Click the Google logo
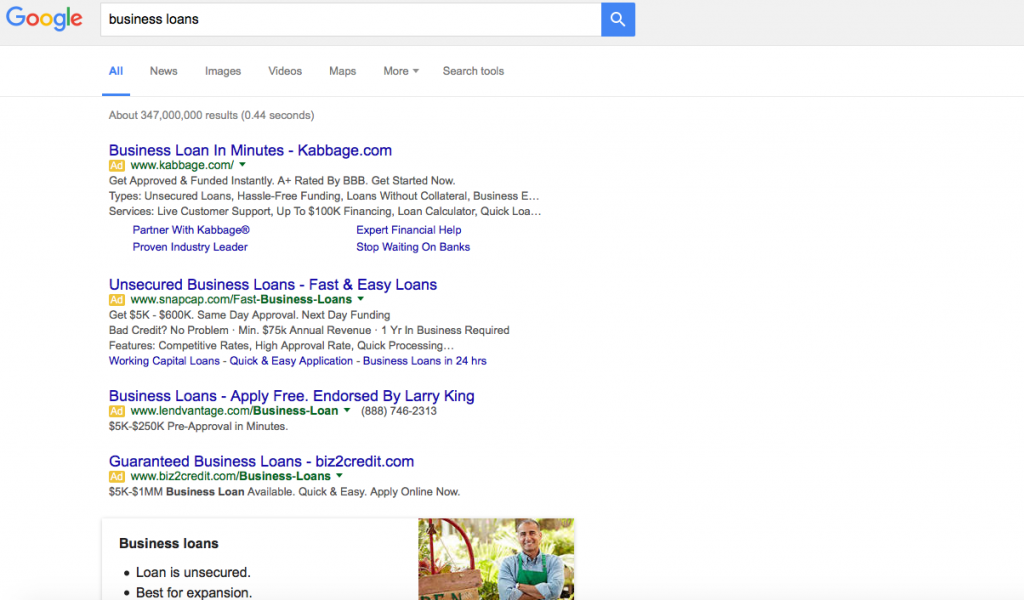This screenshot has width=1024, height=600. [x=44, y=18]
